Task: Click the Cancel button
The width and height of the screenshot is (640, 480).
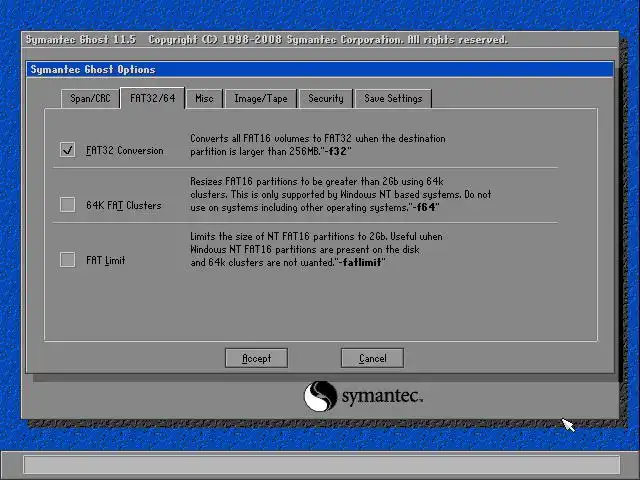Action: pos(372,358)
